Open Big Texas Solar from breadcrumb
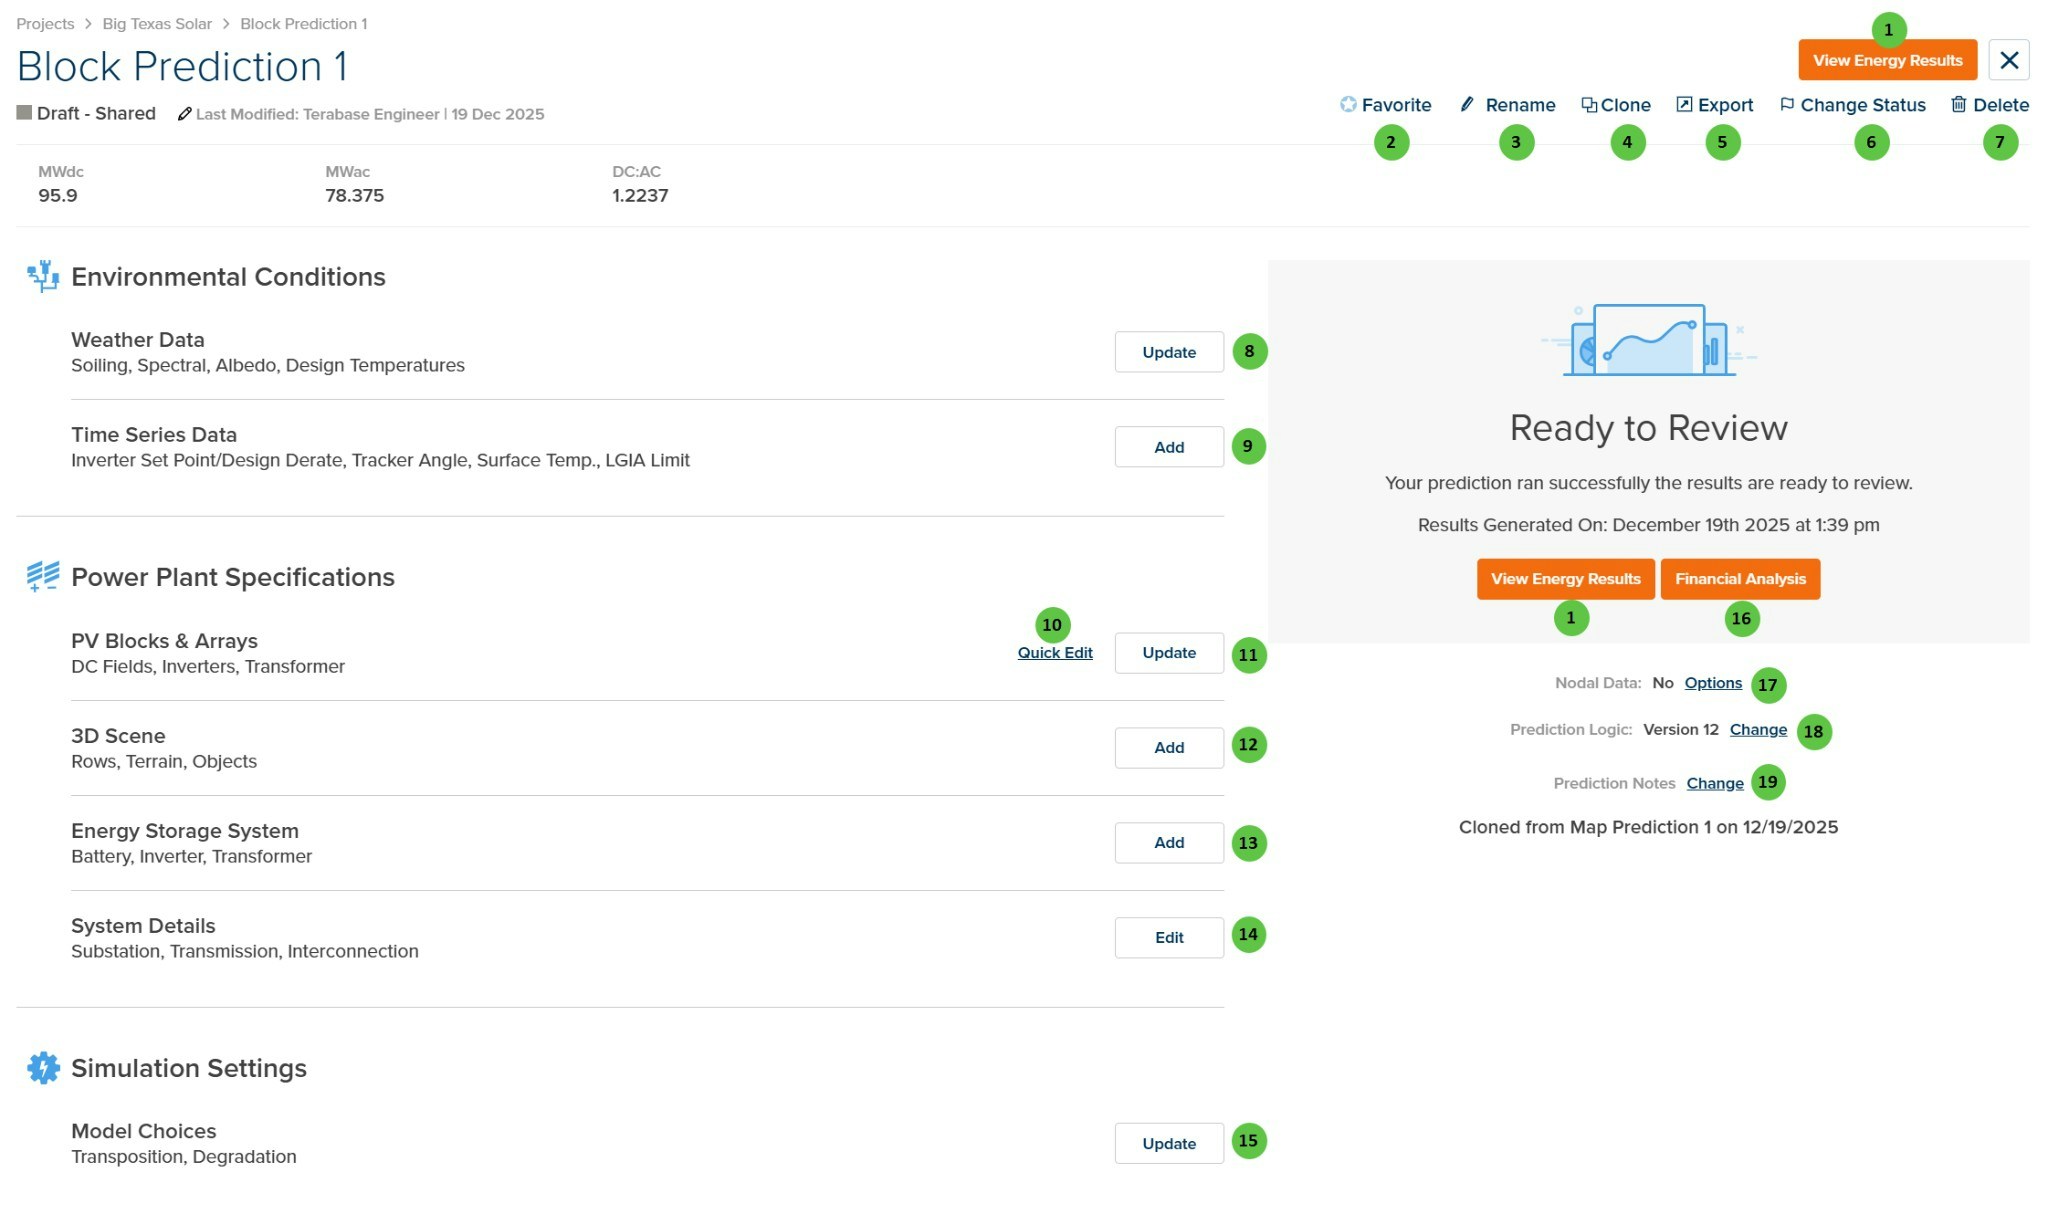The width and height of the screenshot is (2048, 1214). point(156,23)
